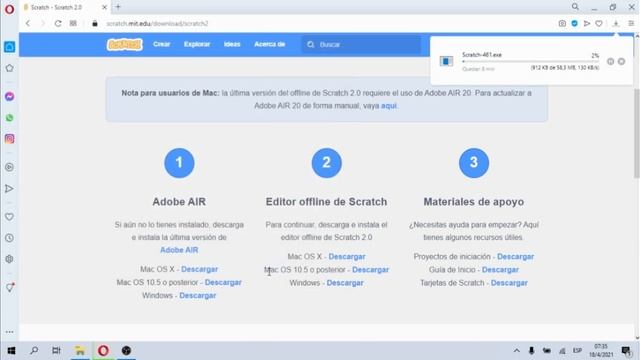Follow the 'aquí' Adobe AIR link
Image resolution: width=640 pixels, height=360 pixels.
click(389, 106)
